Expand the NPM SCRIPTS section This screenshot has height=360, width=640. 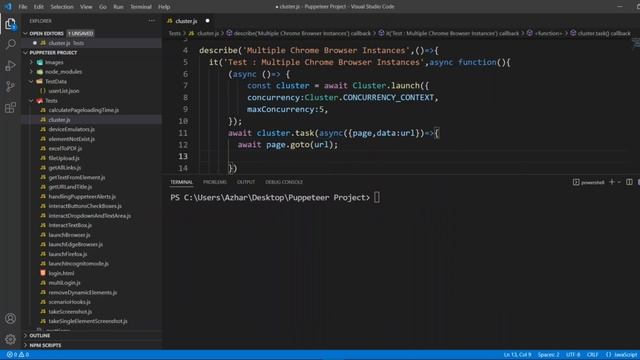click(x=45, y=345)
